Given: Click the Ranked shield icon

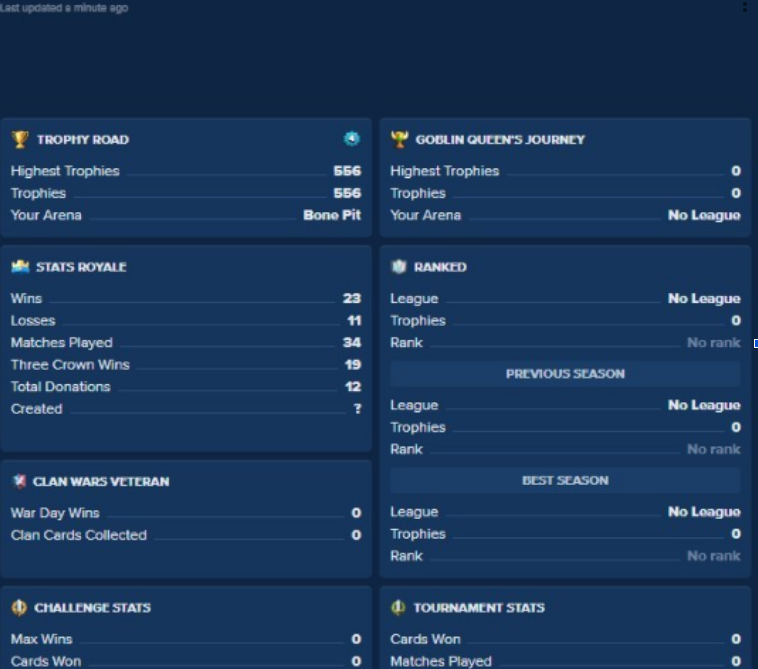Looking at the screenshot, I should [x=399, y=266].
